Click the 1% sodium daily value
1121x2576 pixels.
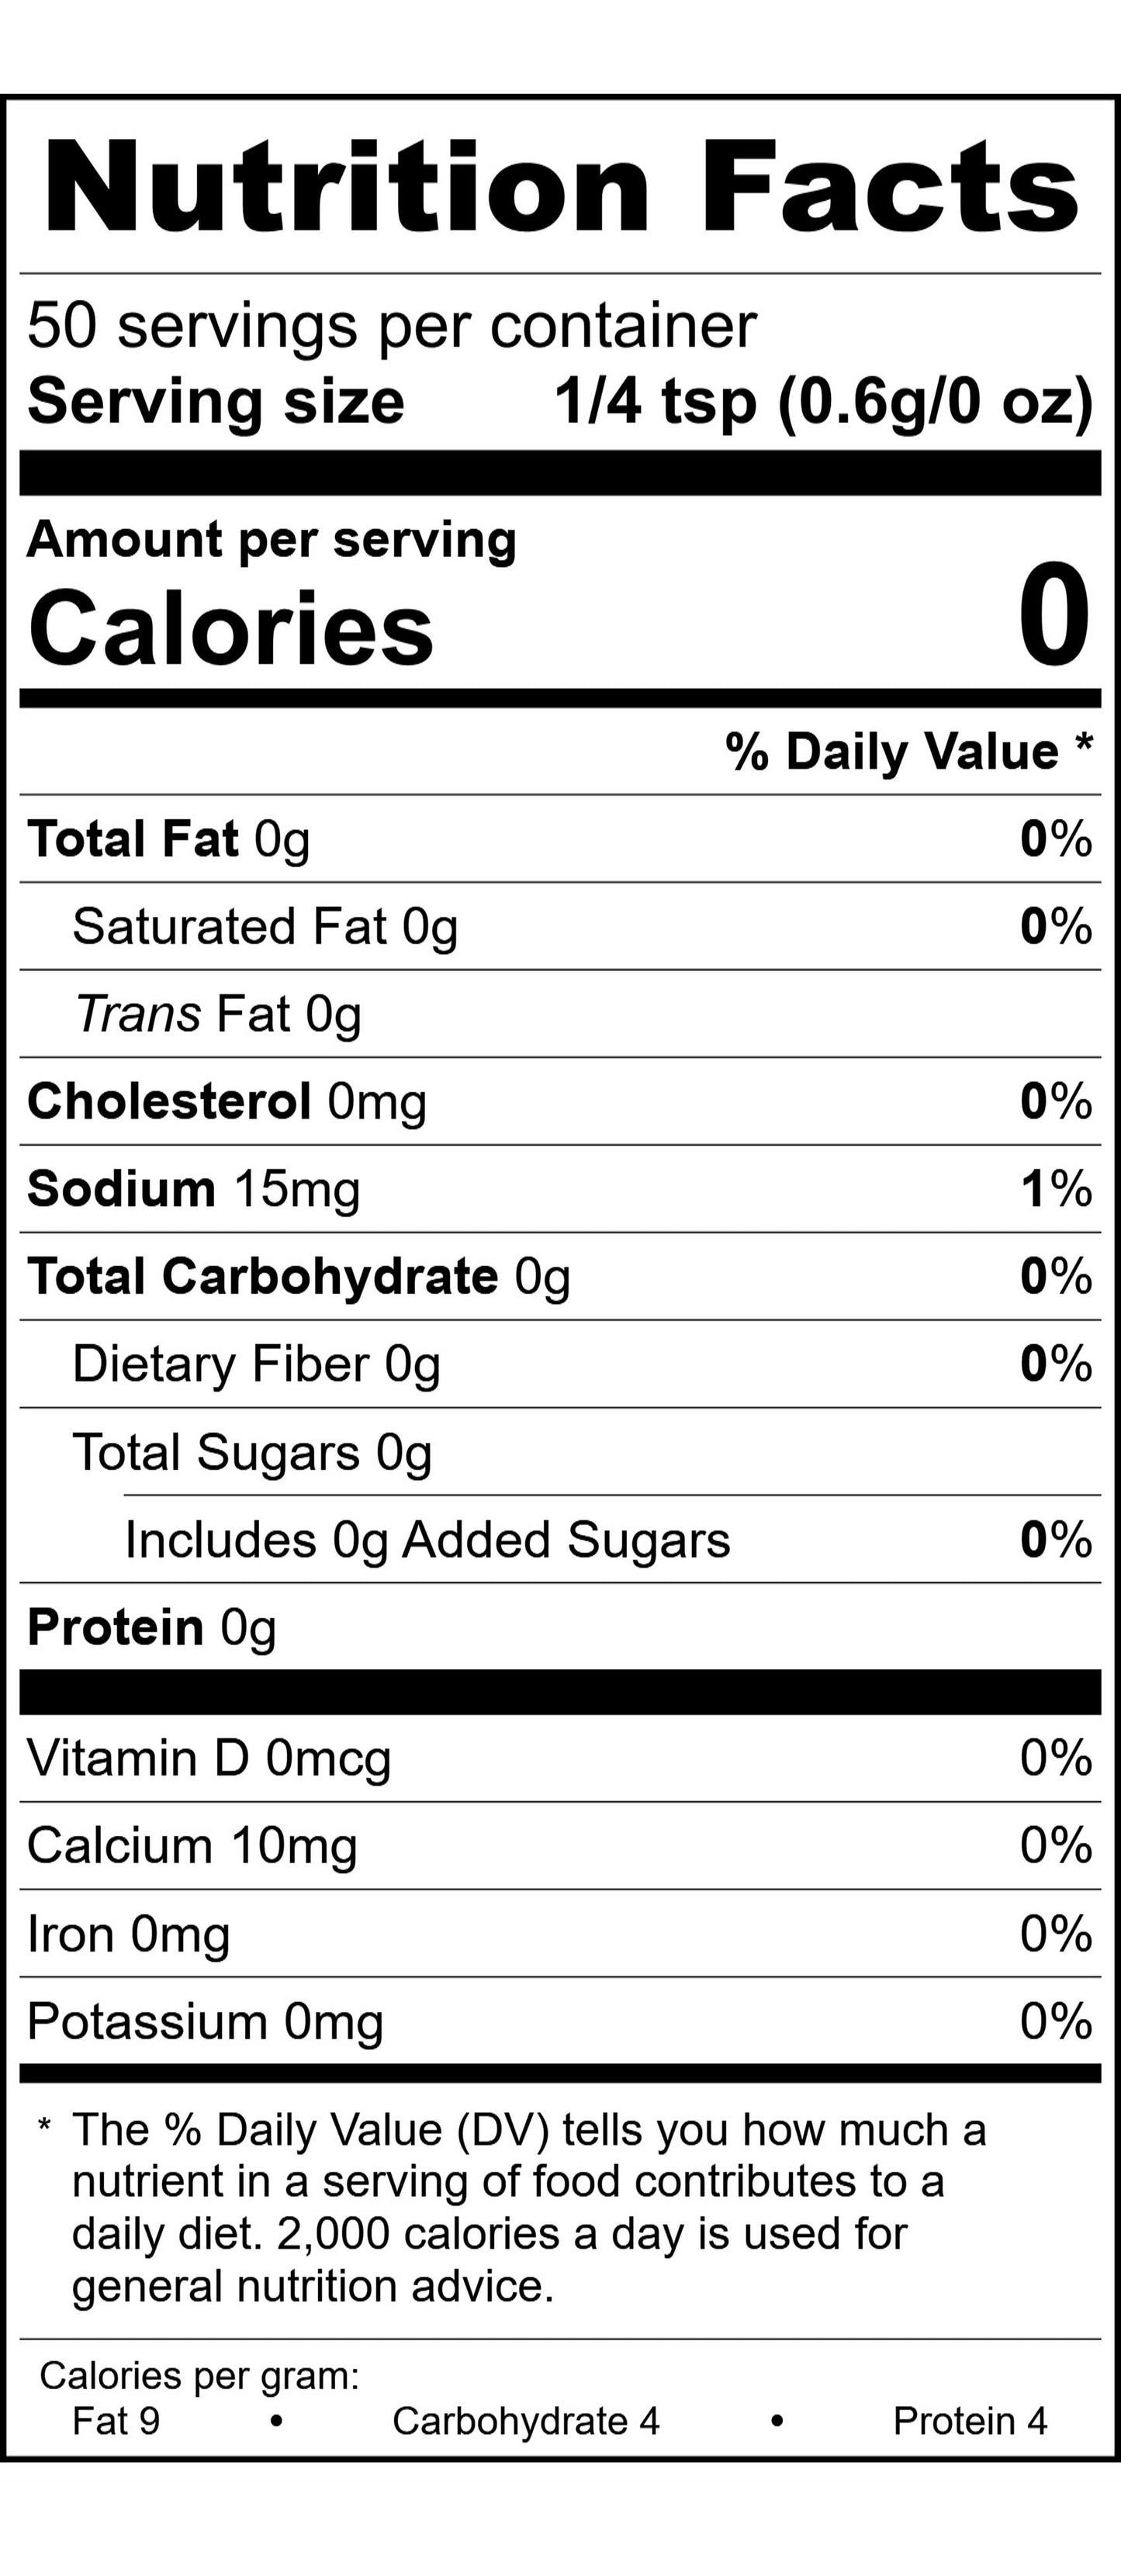coord(1056,1189)
